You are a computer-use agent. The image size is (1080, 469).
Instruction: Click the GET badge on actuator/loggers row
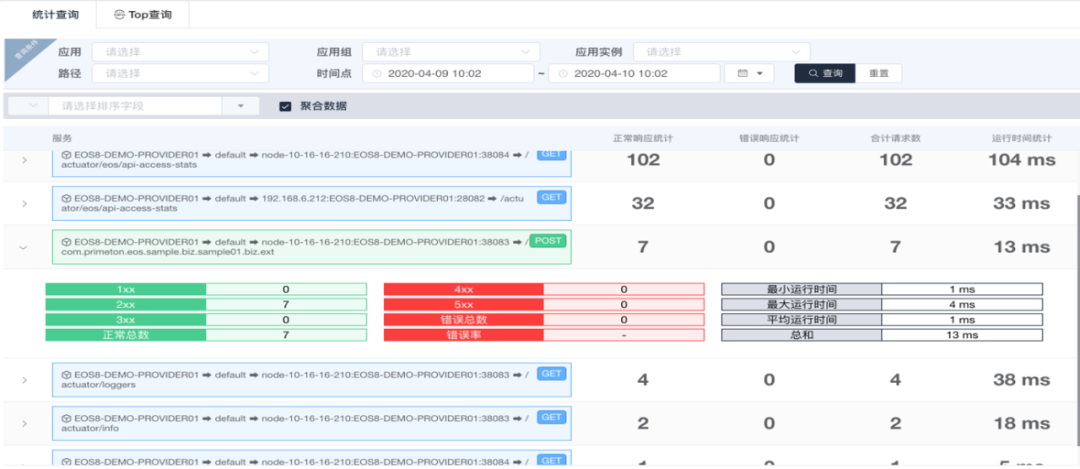551,374
